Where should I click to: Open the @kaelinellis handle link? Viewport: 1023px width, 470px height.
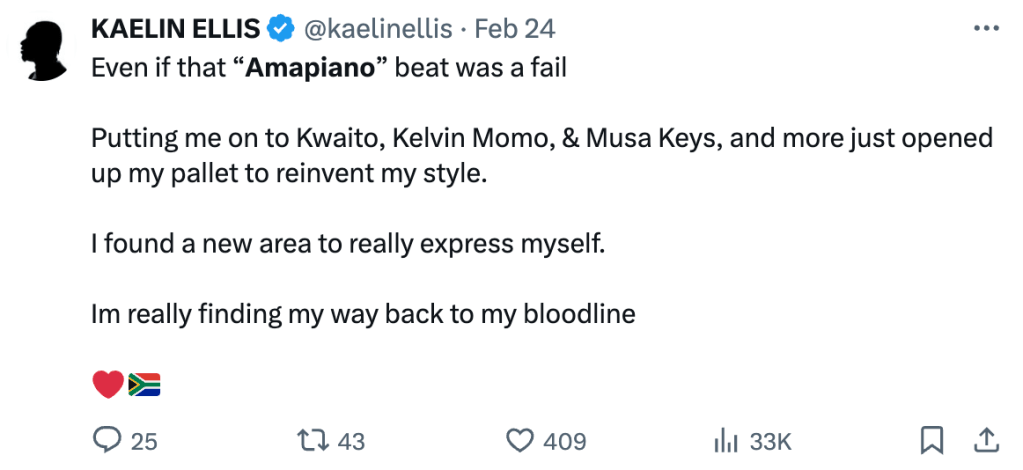coord(379,30)
